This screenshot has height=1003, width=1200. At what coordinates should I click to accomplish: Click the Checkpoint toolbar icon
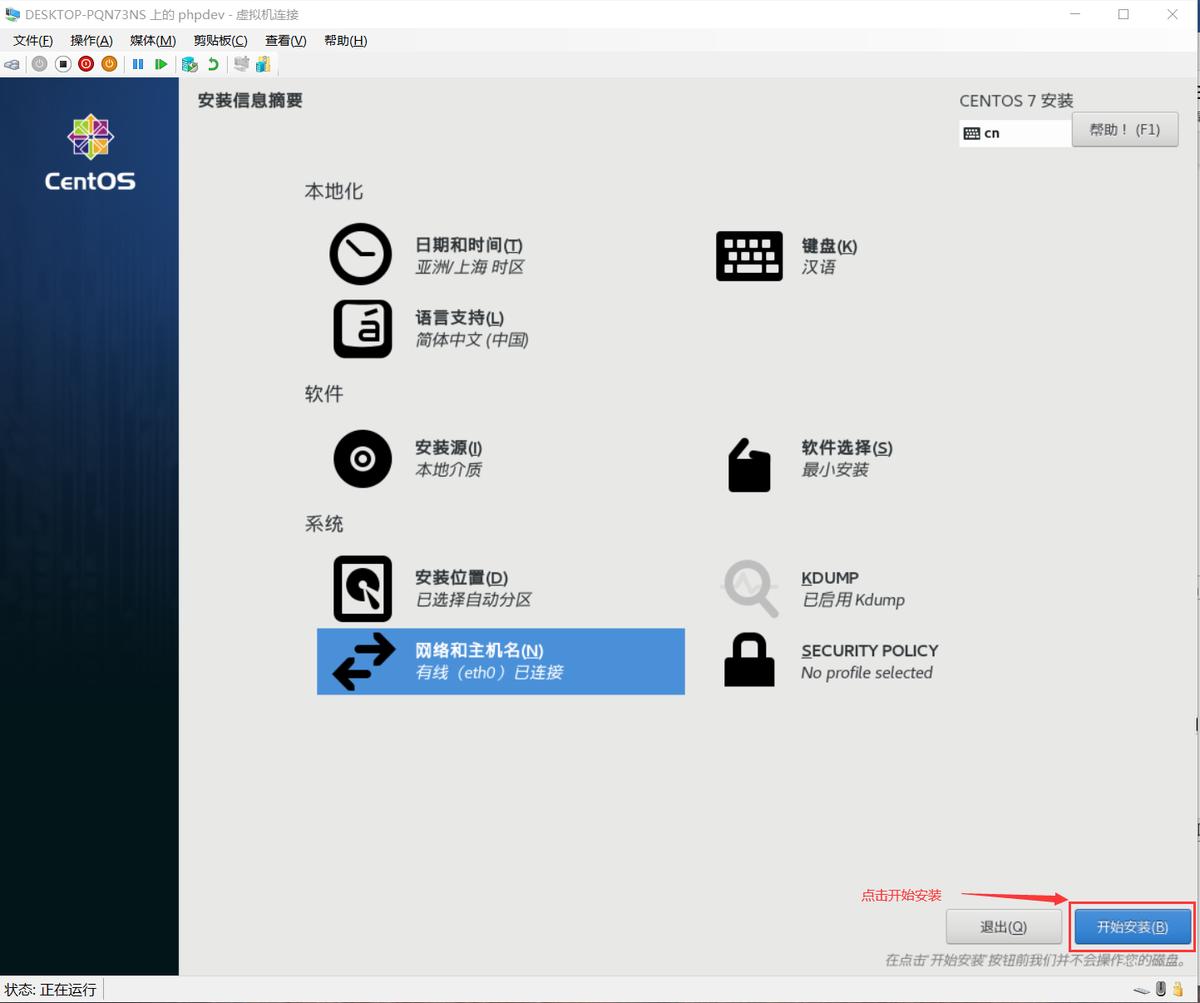(x=189, y=63)
